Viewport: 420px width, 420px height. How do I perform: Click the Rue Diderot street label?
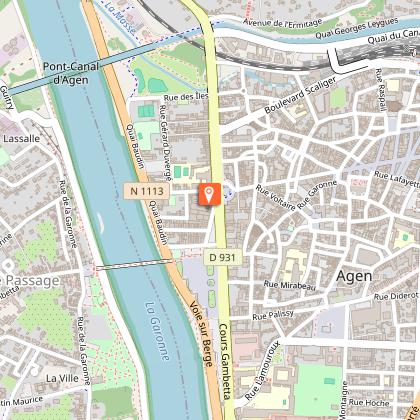tap(396, 296)
